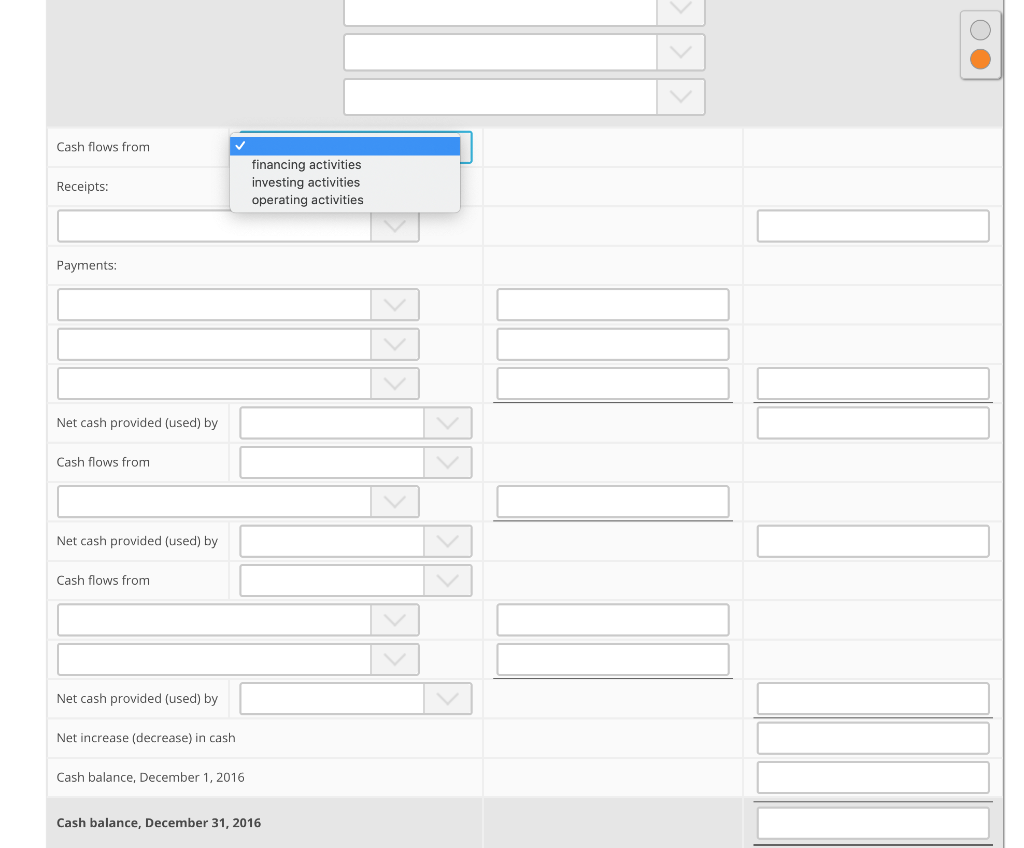This screenshot has width=1024, height=848.
Task: Click the first payment amount field
Action: click(x=613, y=305)
